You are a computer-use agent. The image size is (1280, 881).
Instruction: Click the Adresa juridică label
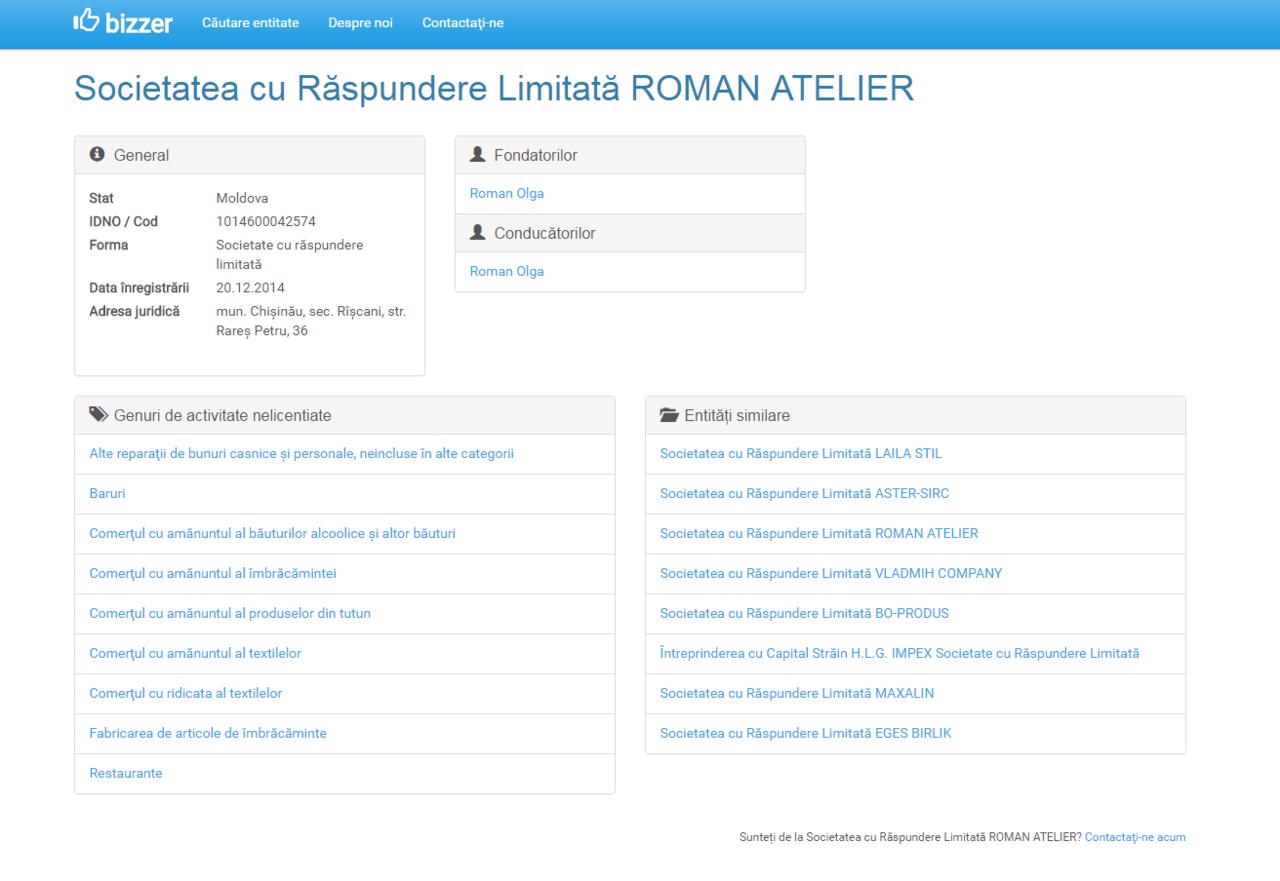pyautogui.click(x=135, y=311)
